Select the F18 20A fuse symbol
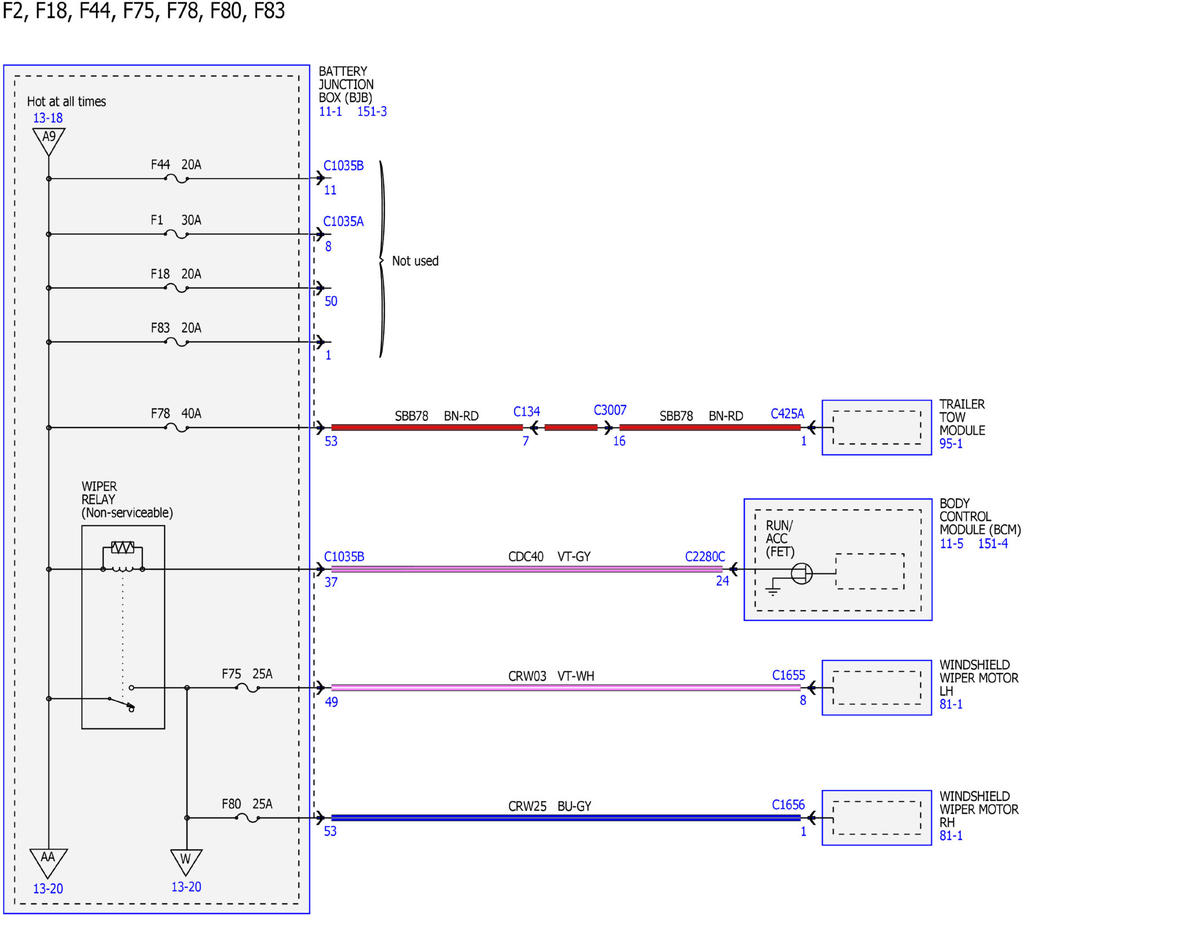The height and width of the screenshot is (927, 1200). [x=176, y=288]
